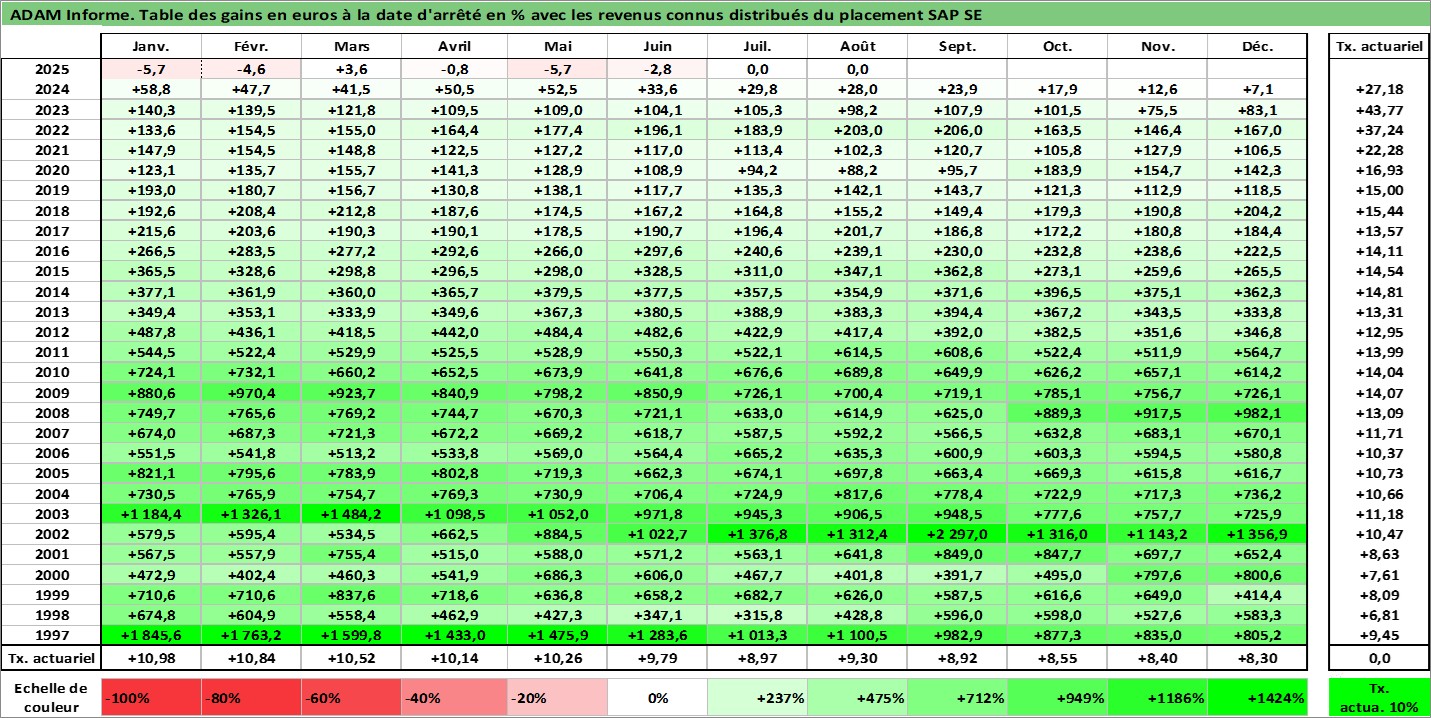Select the -80% color scale swatch

point(251,697)
